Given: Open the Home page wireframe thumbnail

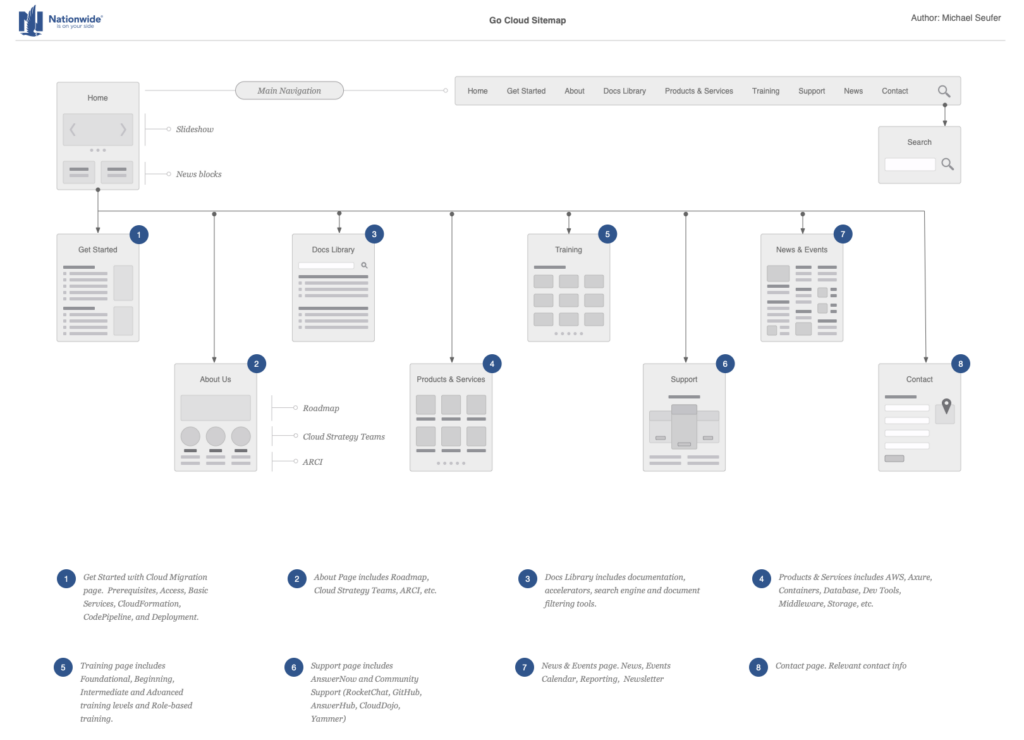Looking at the screenshot, I should (x=98, y=136).
